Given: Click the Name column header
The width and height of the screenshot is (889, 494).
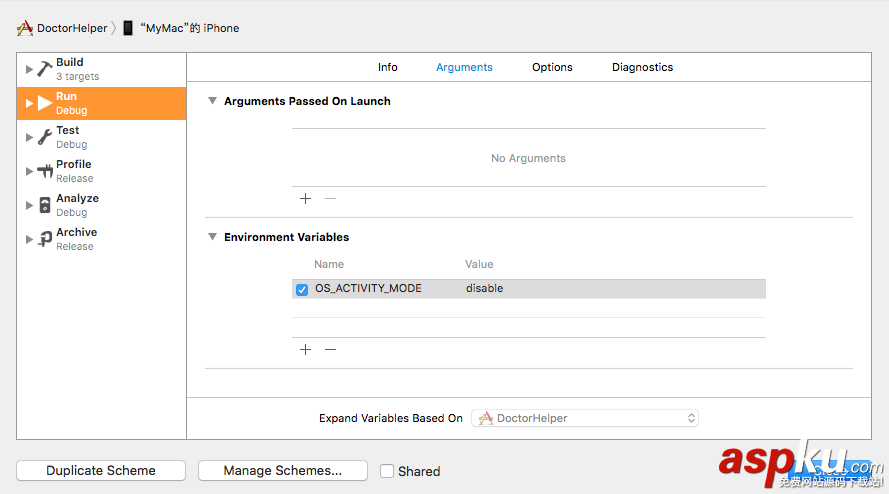Looking at the screenshot, I should point(329,264).
